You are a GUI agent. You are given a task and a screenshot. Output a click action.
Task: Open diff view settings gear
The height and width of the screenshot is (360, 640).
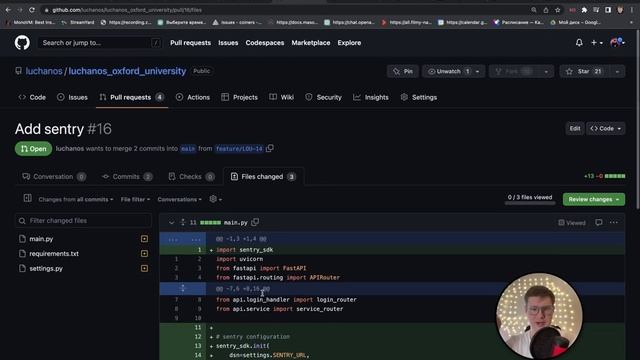point(215,199)
